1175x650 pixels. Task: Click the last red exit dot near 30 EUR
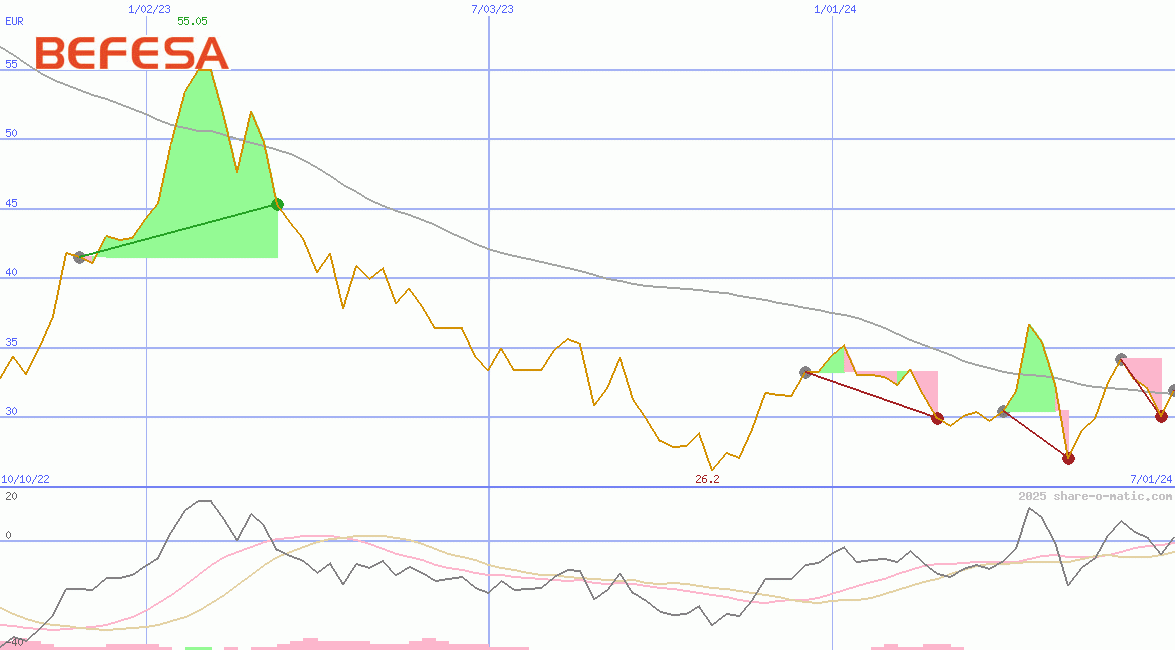(x=1161, y=416)
